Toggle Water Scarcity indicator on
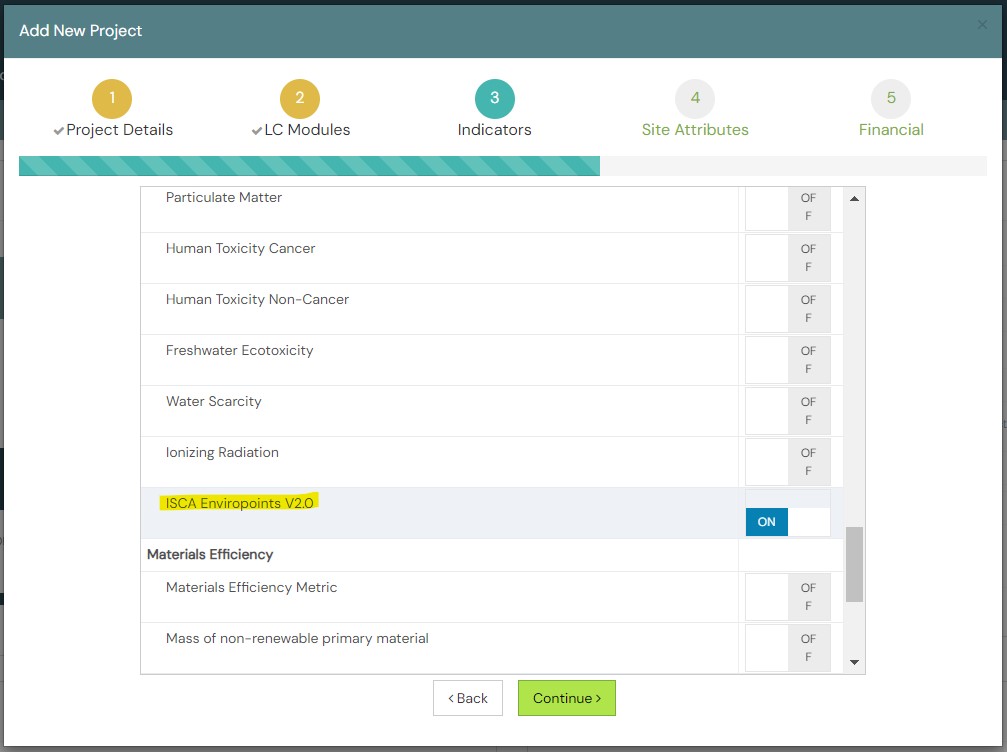1007x752 pixels. (x=787, y=410)
